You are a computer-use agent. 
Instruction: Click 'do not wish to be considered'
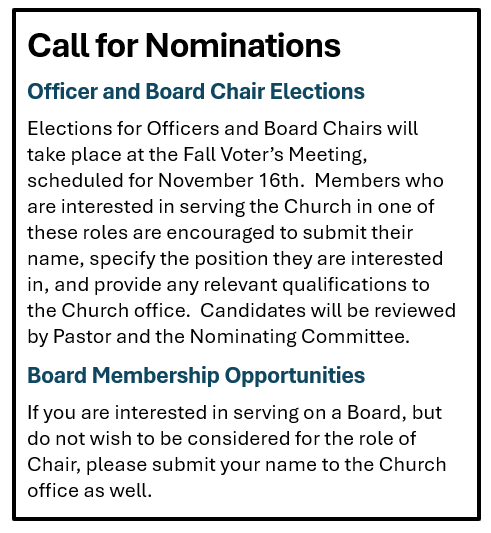click(x=158, y=439)
